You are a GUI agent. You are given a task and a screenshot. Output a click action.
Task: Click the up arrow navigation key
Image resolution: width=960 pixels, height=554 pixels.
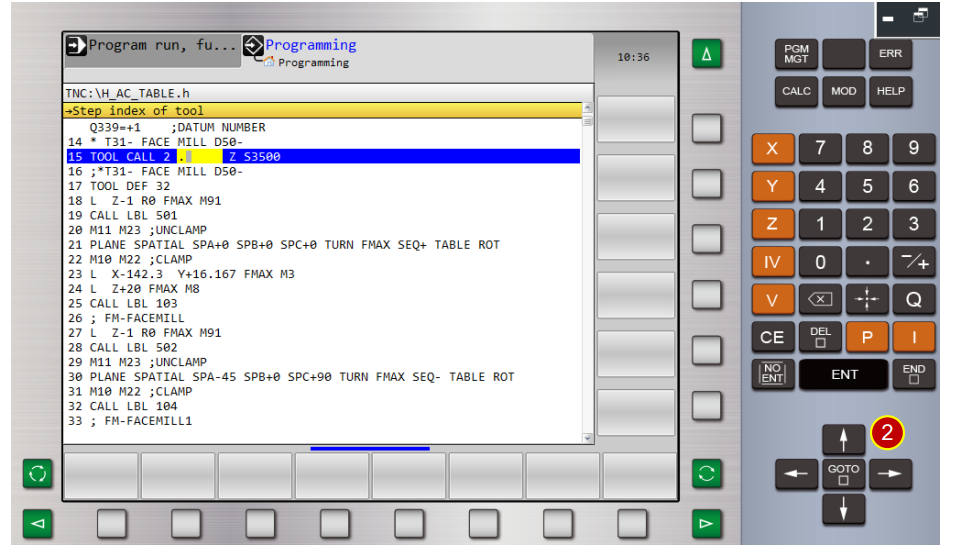(843, 438)
